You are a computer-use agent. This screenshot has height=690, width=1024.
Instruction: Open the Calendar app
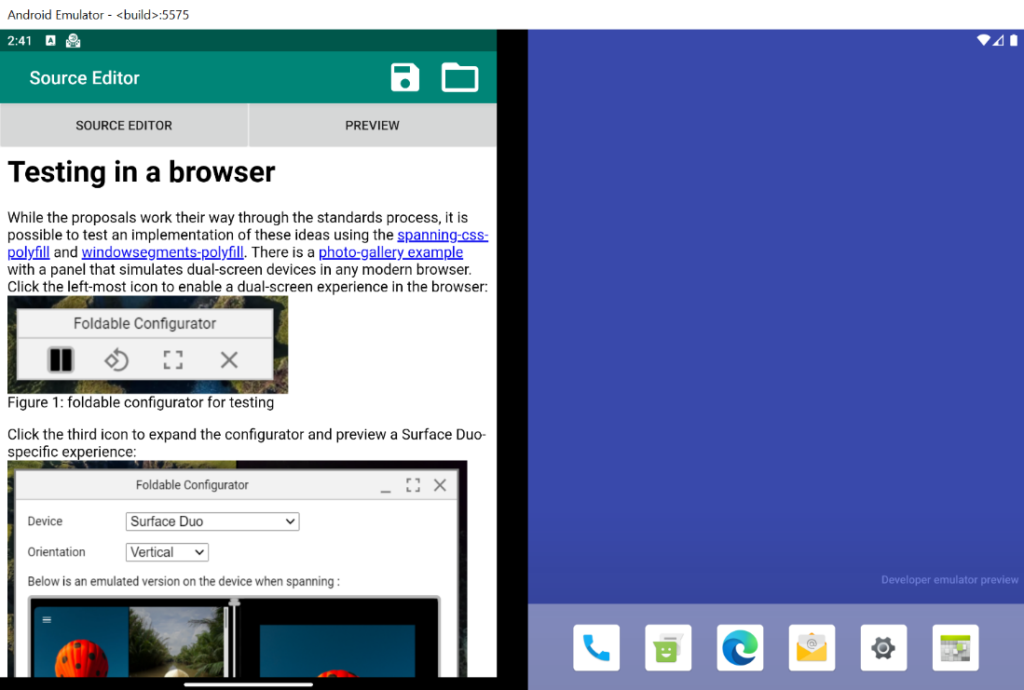[955, 647]
